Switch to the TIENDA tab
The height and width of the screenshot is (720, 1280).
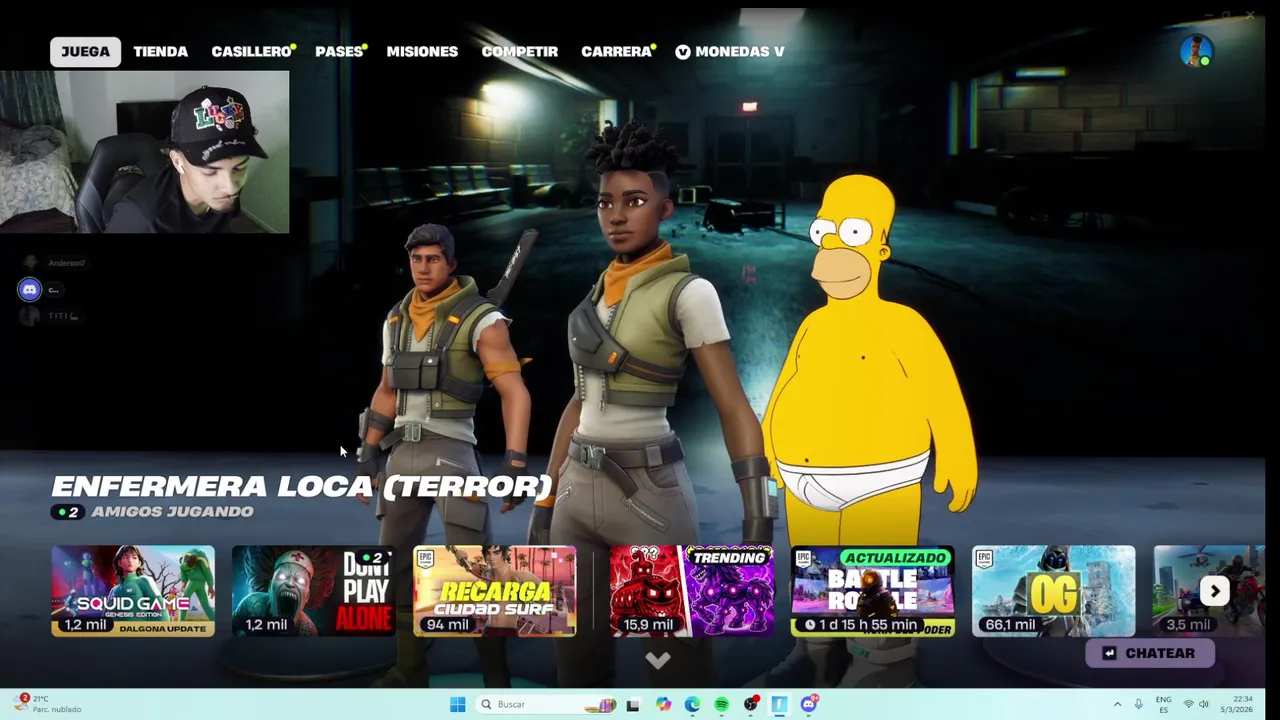pos(160,52)
